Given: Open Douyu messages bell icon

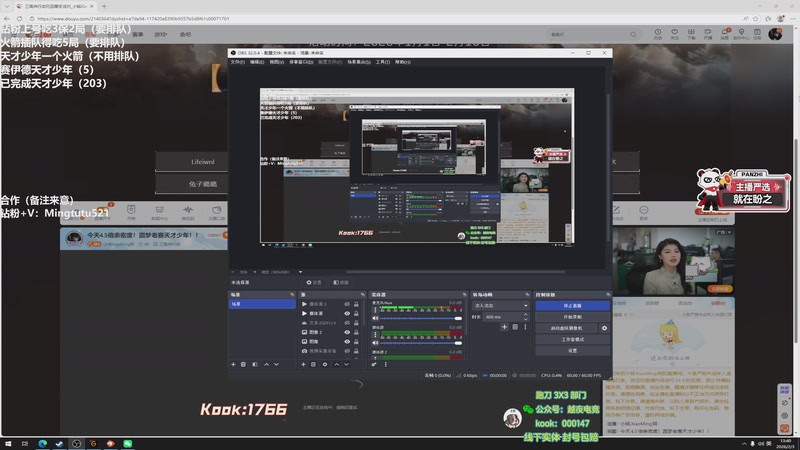Looking at the screenshot, I should (724, 34).
